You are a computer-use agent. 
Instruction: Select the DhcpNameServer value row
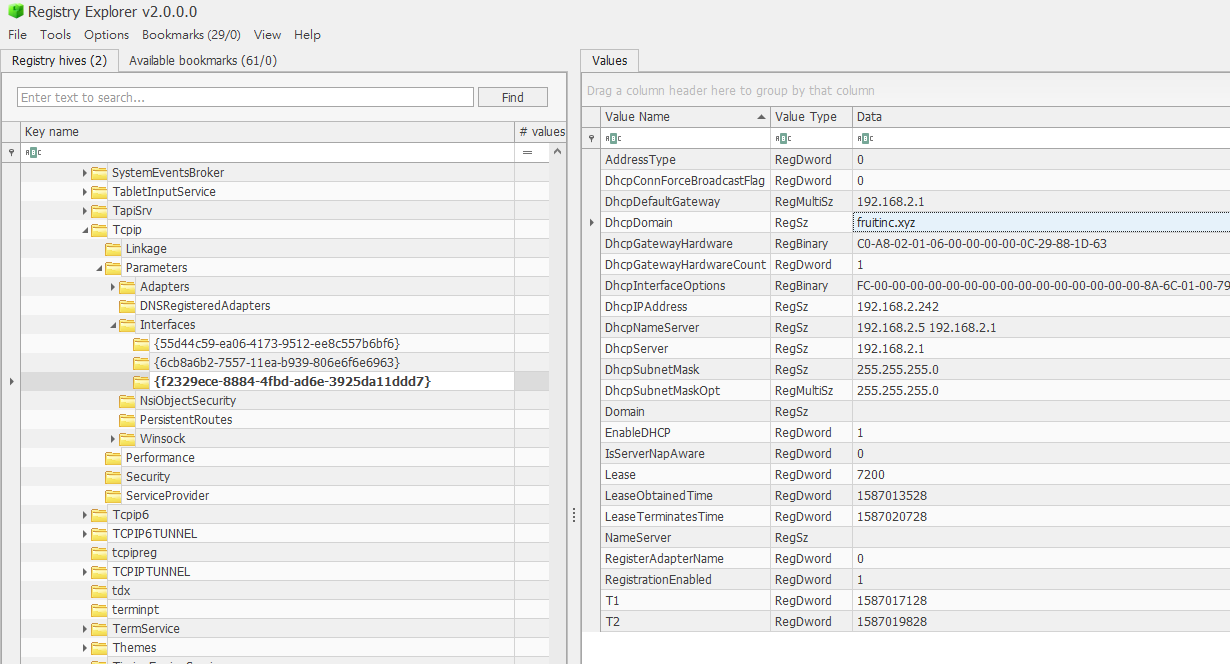pos(915,328)
